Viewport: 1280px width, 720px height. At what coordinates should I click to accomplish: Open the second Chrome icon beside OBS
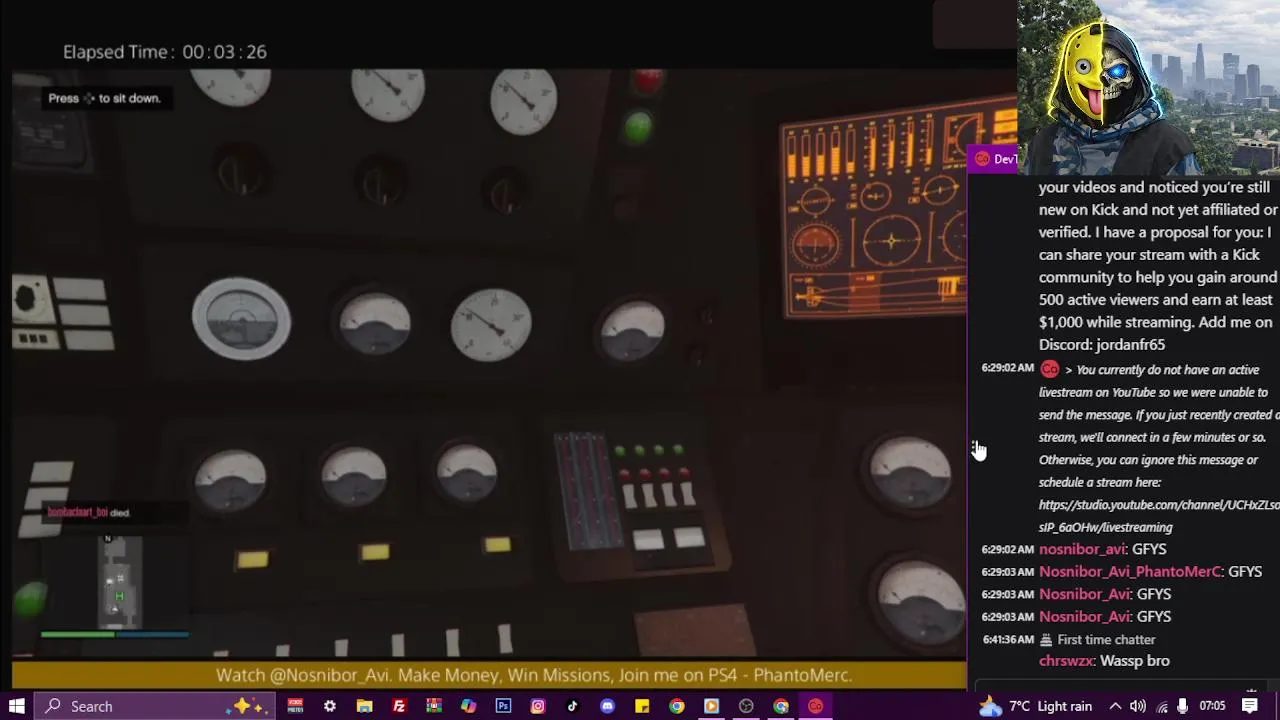(781, 706)
